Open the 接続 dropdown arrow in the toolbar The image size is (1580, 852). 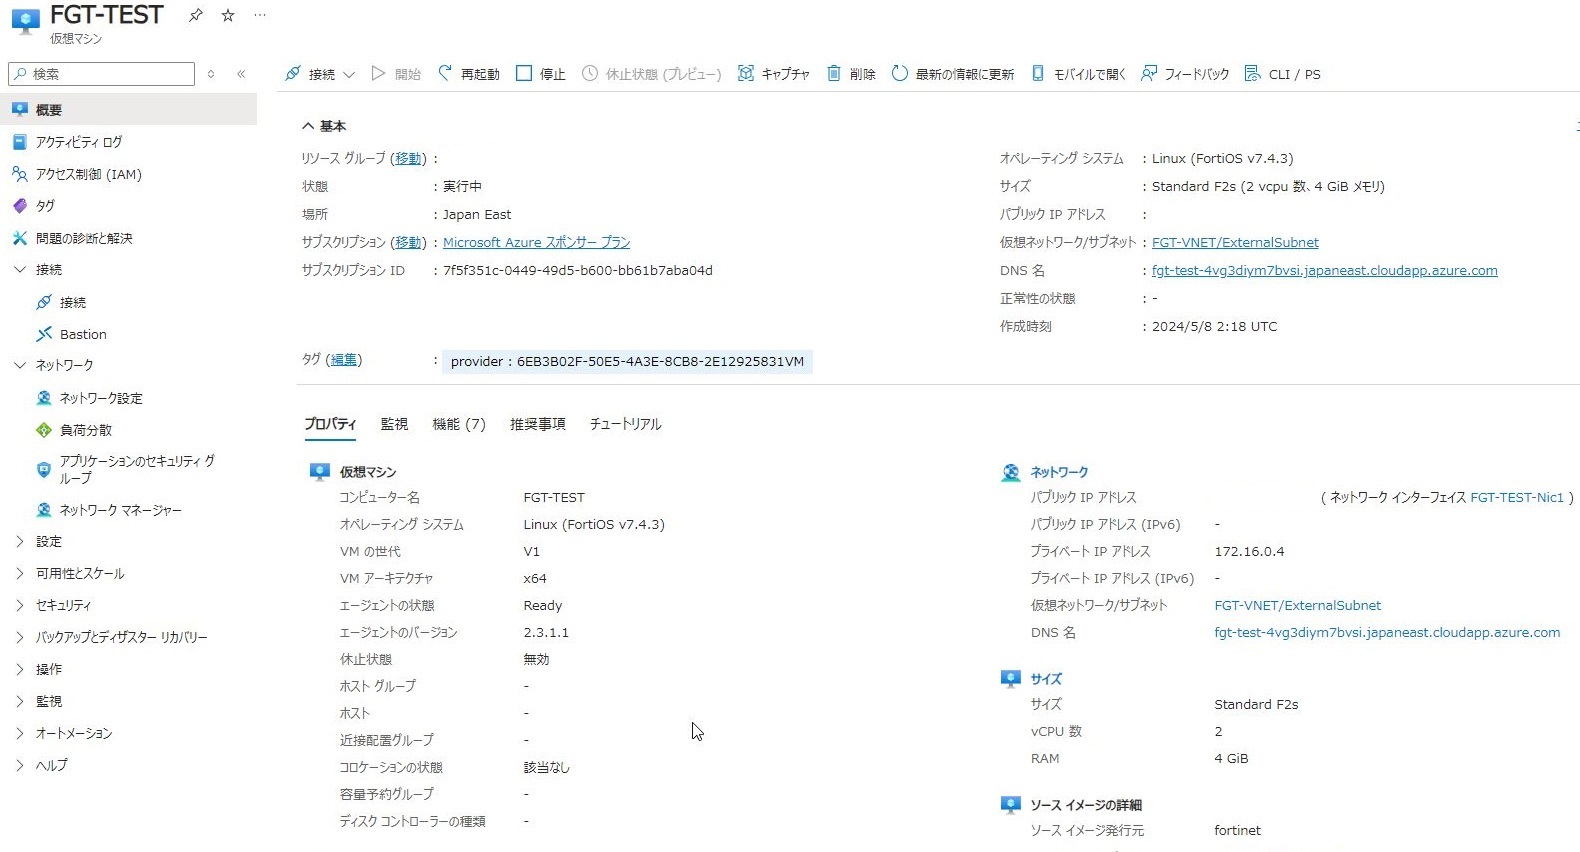point(349,74)
